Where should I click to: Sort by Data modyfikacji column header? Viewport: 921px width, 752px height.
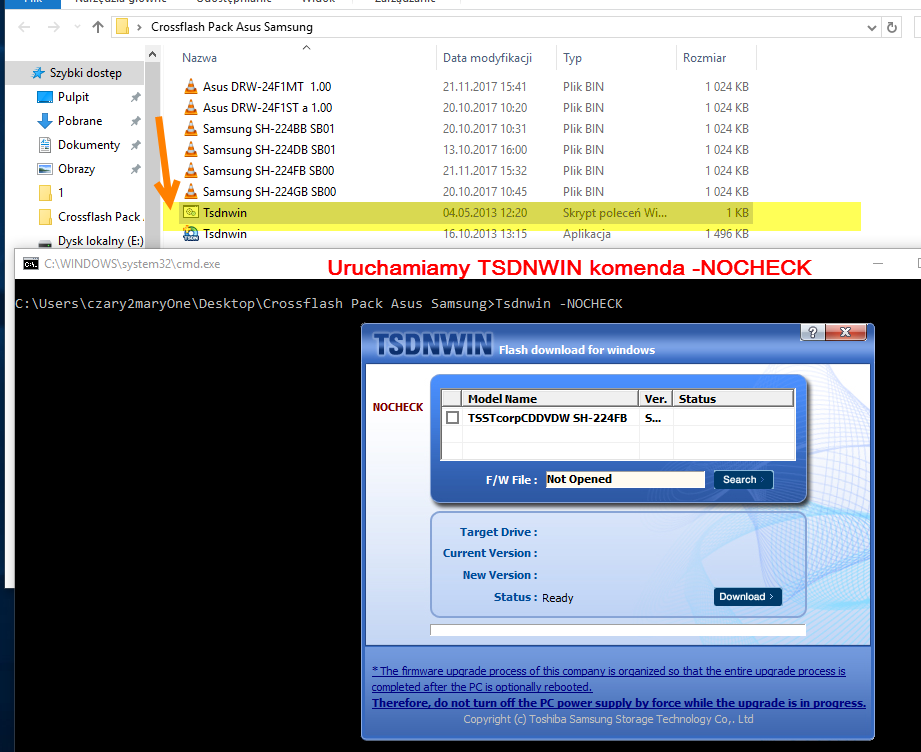pyautogui.click(x=487, y=58)
